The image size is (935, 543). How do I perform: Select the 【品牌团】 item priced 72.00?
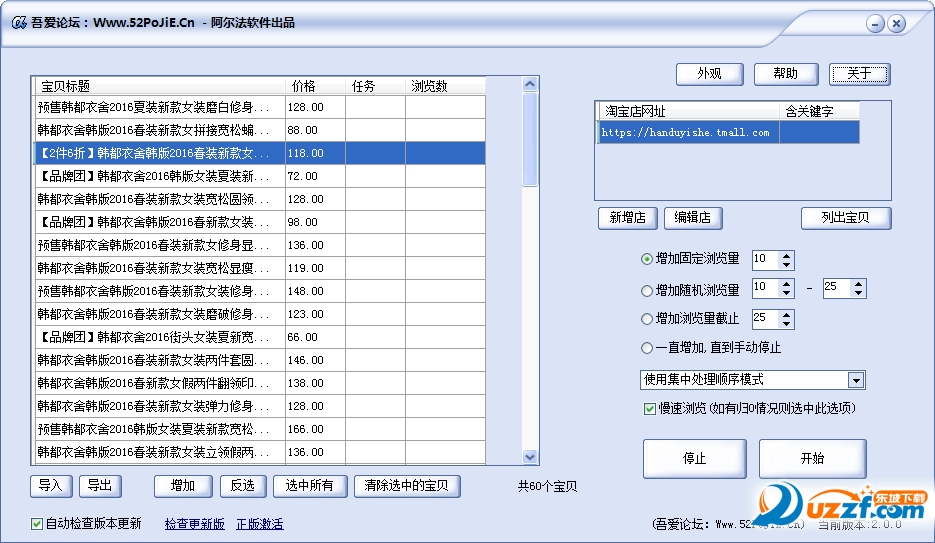(261, 176)
